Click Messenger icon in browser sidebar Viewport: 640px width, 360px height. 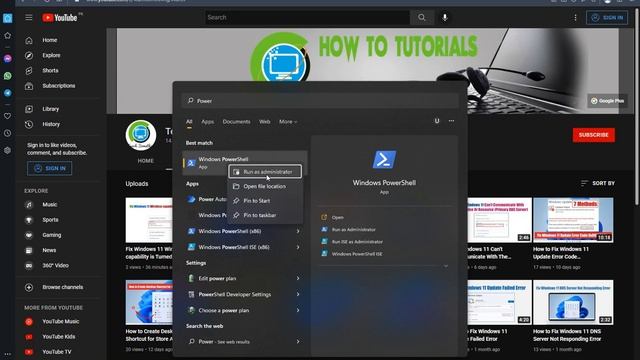[x=7, y=58]
